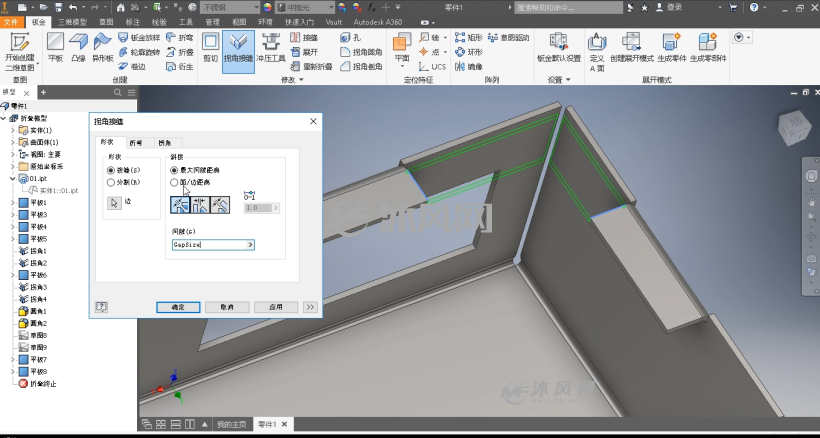Open the 文件 (File) menu
Image resolution: width=820 pixels, height=438 pixels.
click(x=11, y=22)
